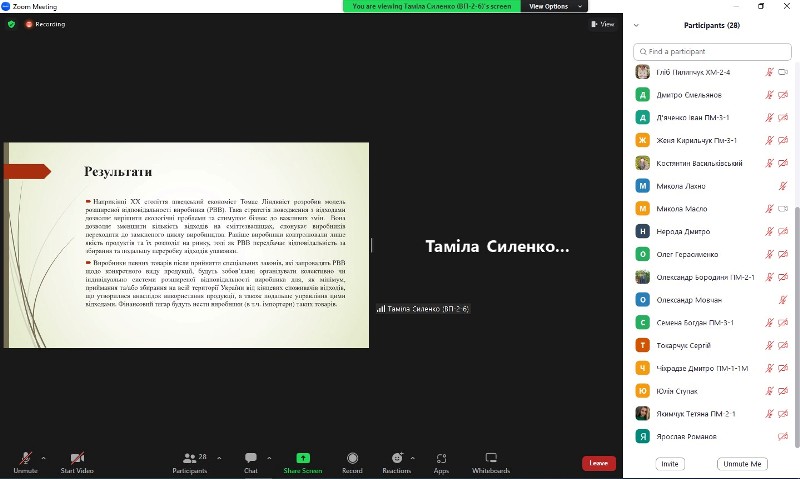Viewport: 800px width, 479px height.
Task: Expand the arrow next to Participants button
Action: 219,458
